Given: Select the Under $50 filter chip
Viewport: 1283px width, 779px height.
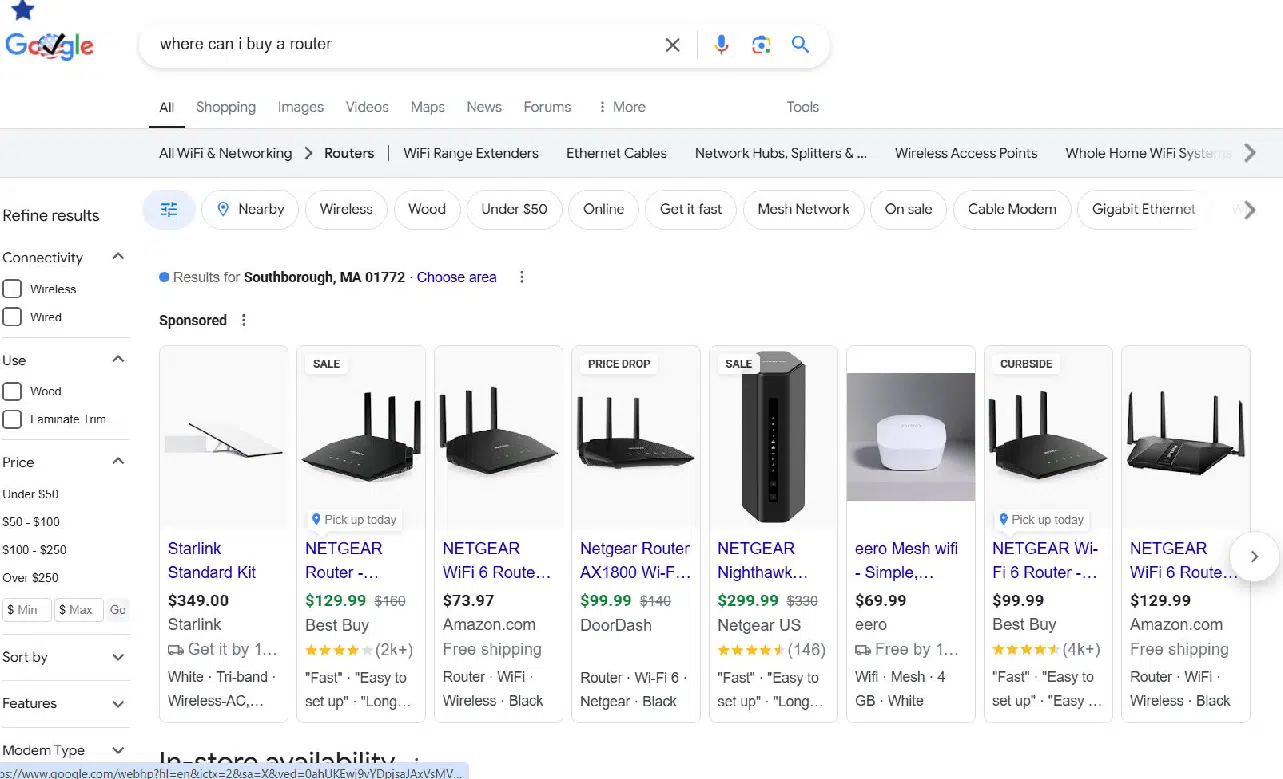Looking at the screenshot, I should [514, 209].
